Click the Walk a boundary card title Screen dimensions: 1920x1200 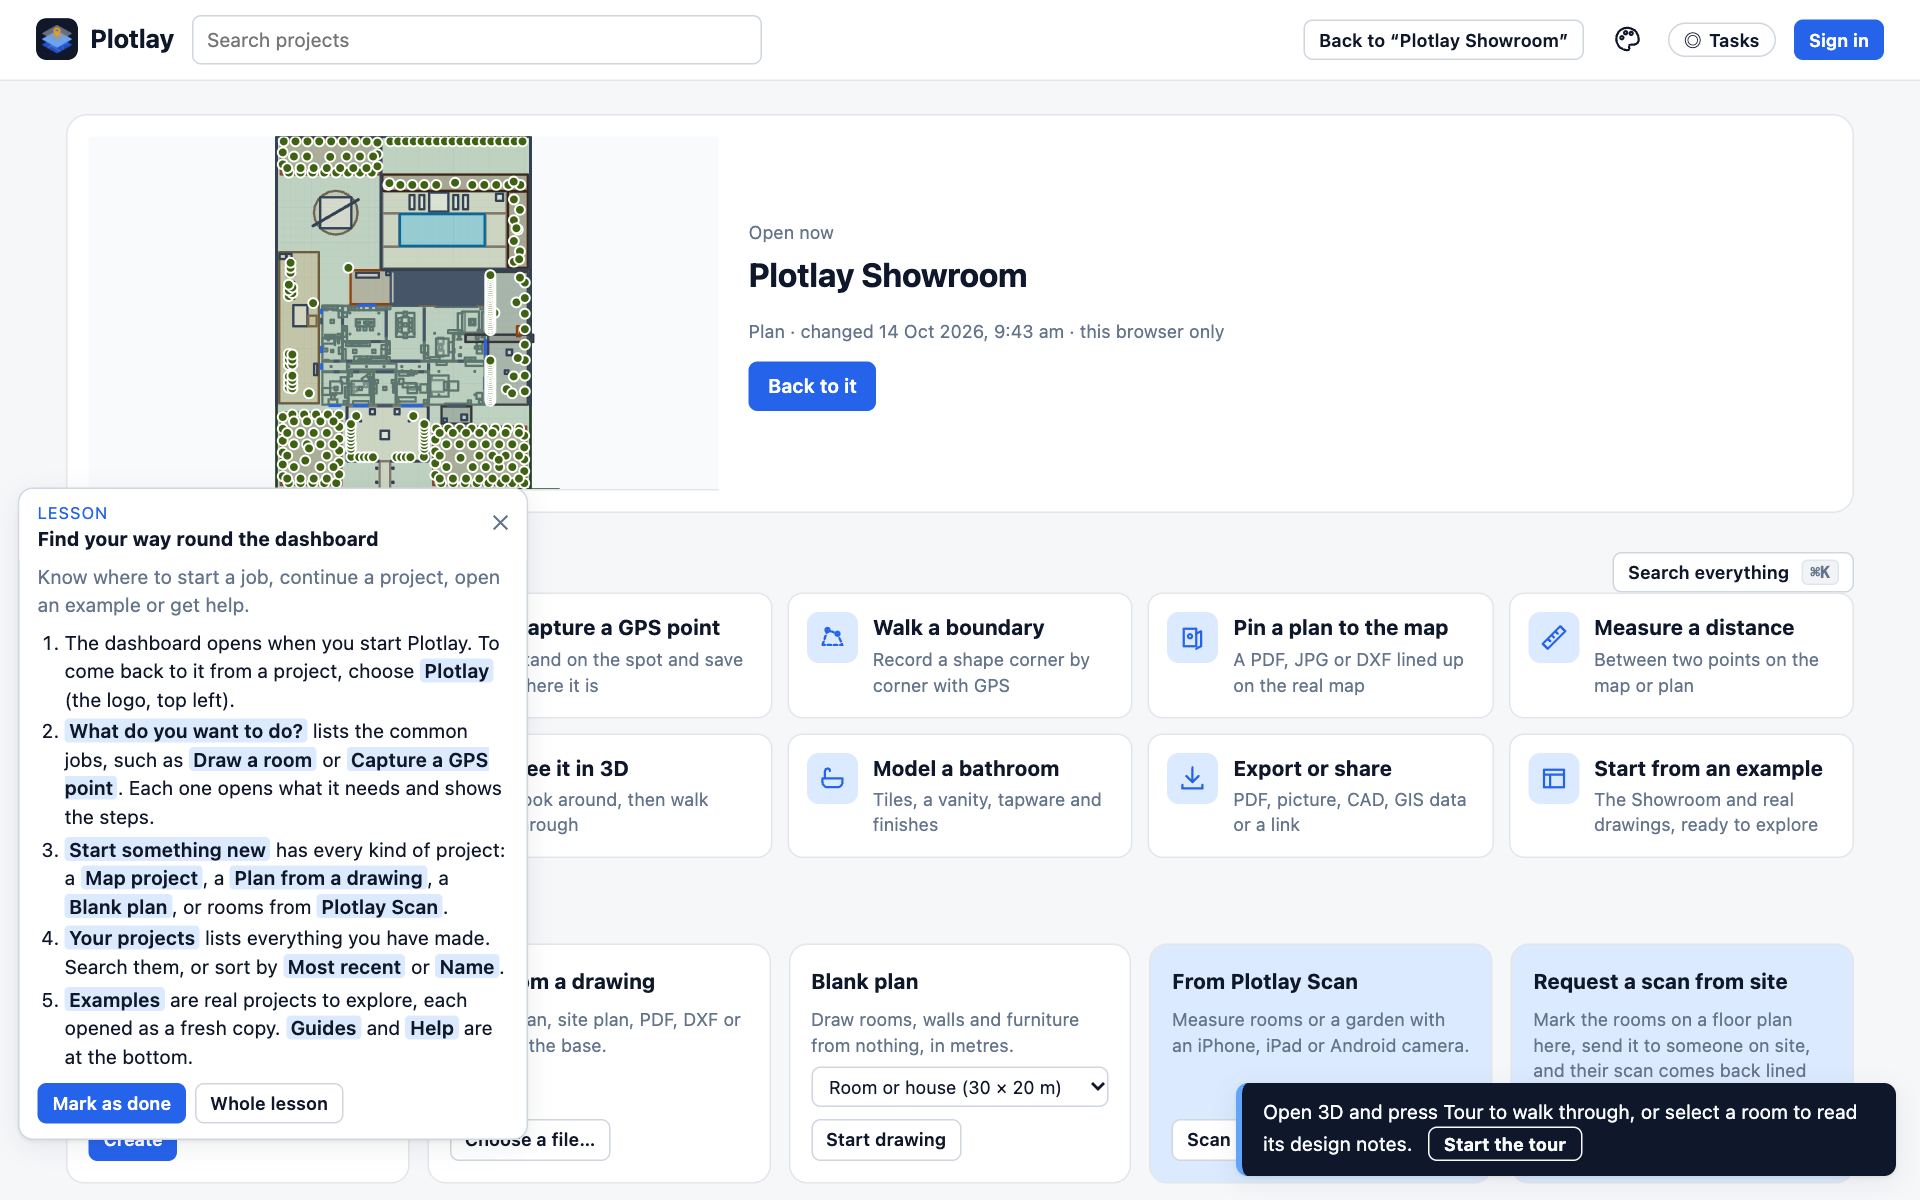(x=958, y=628)
